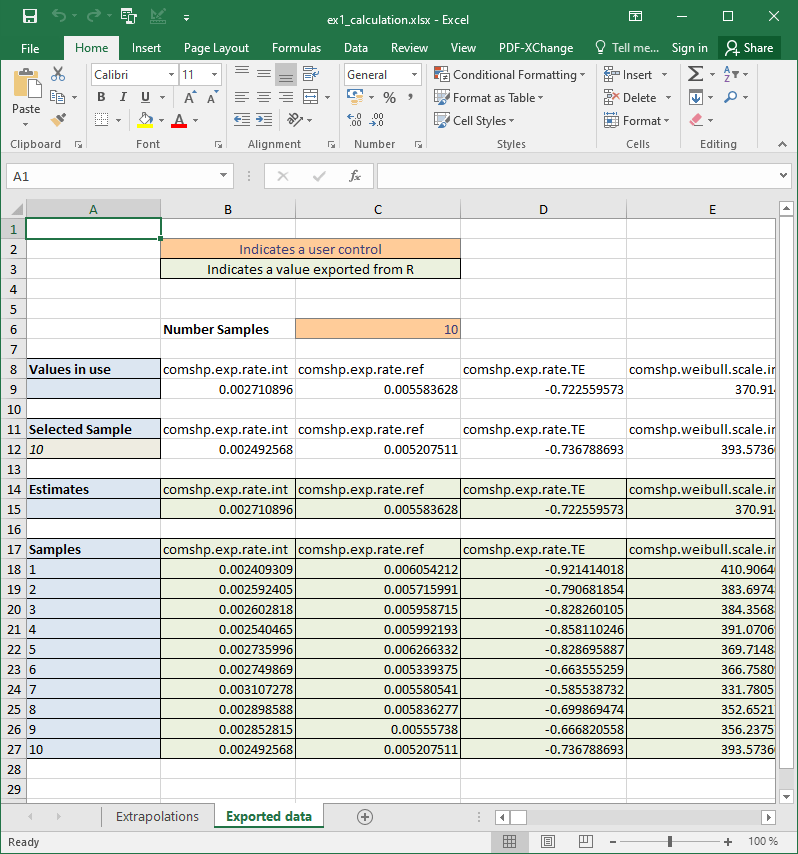798x854 pixels.
Task: Click the Increase Decimal icon
Action: [354, 120]
